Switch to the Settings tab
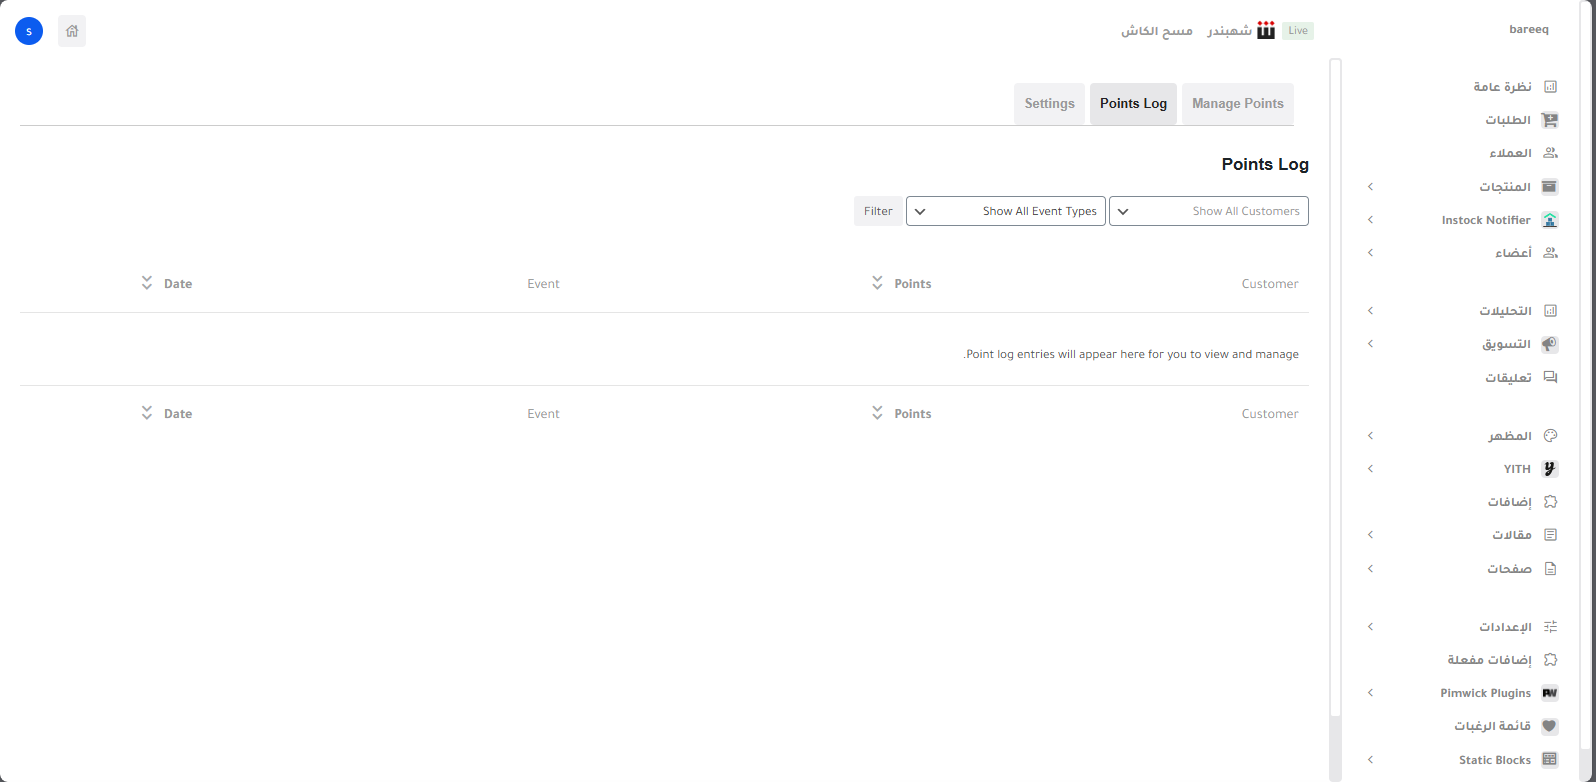 1049,104
